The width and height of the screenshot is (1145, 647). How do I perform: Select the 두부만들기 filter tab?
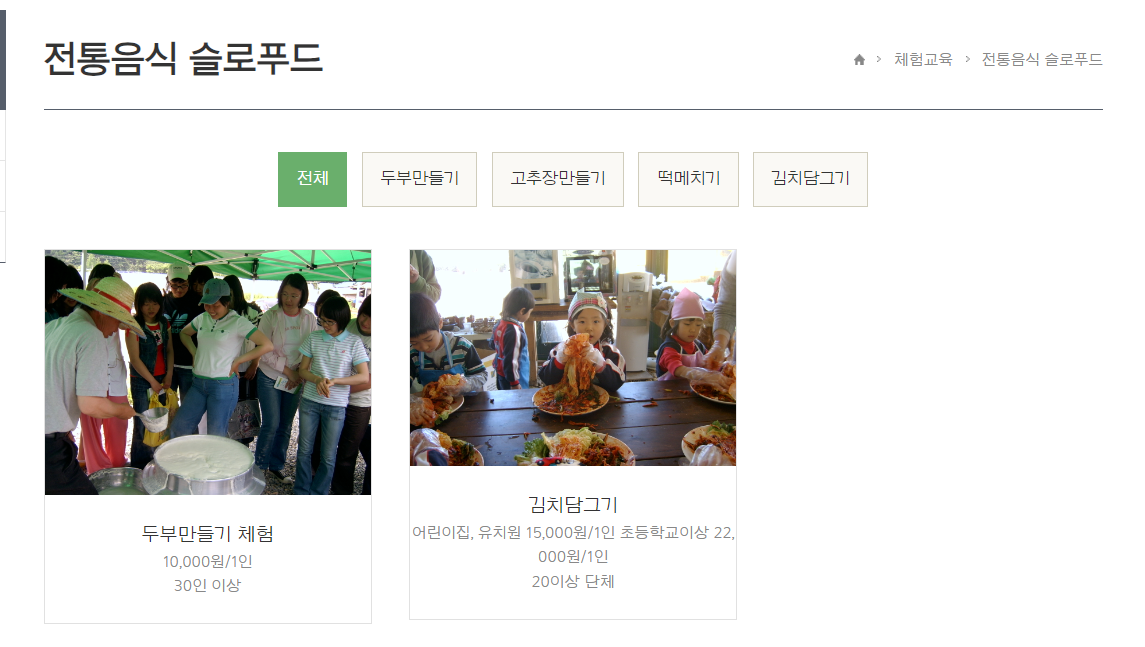(x=419, y=179)
